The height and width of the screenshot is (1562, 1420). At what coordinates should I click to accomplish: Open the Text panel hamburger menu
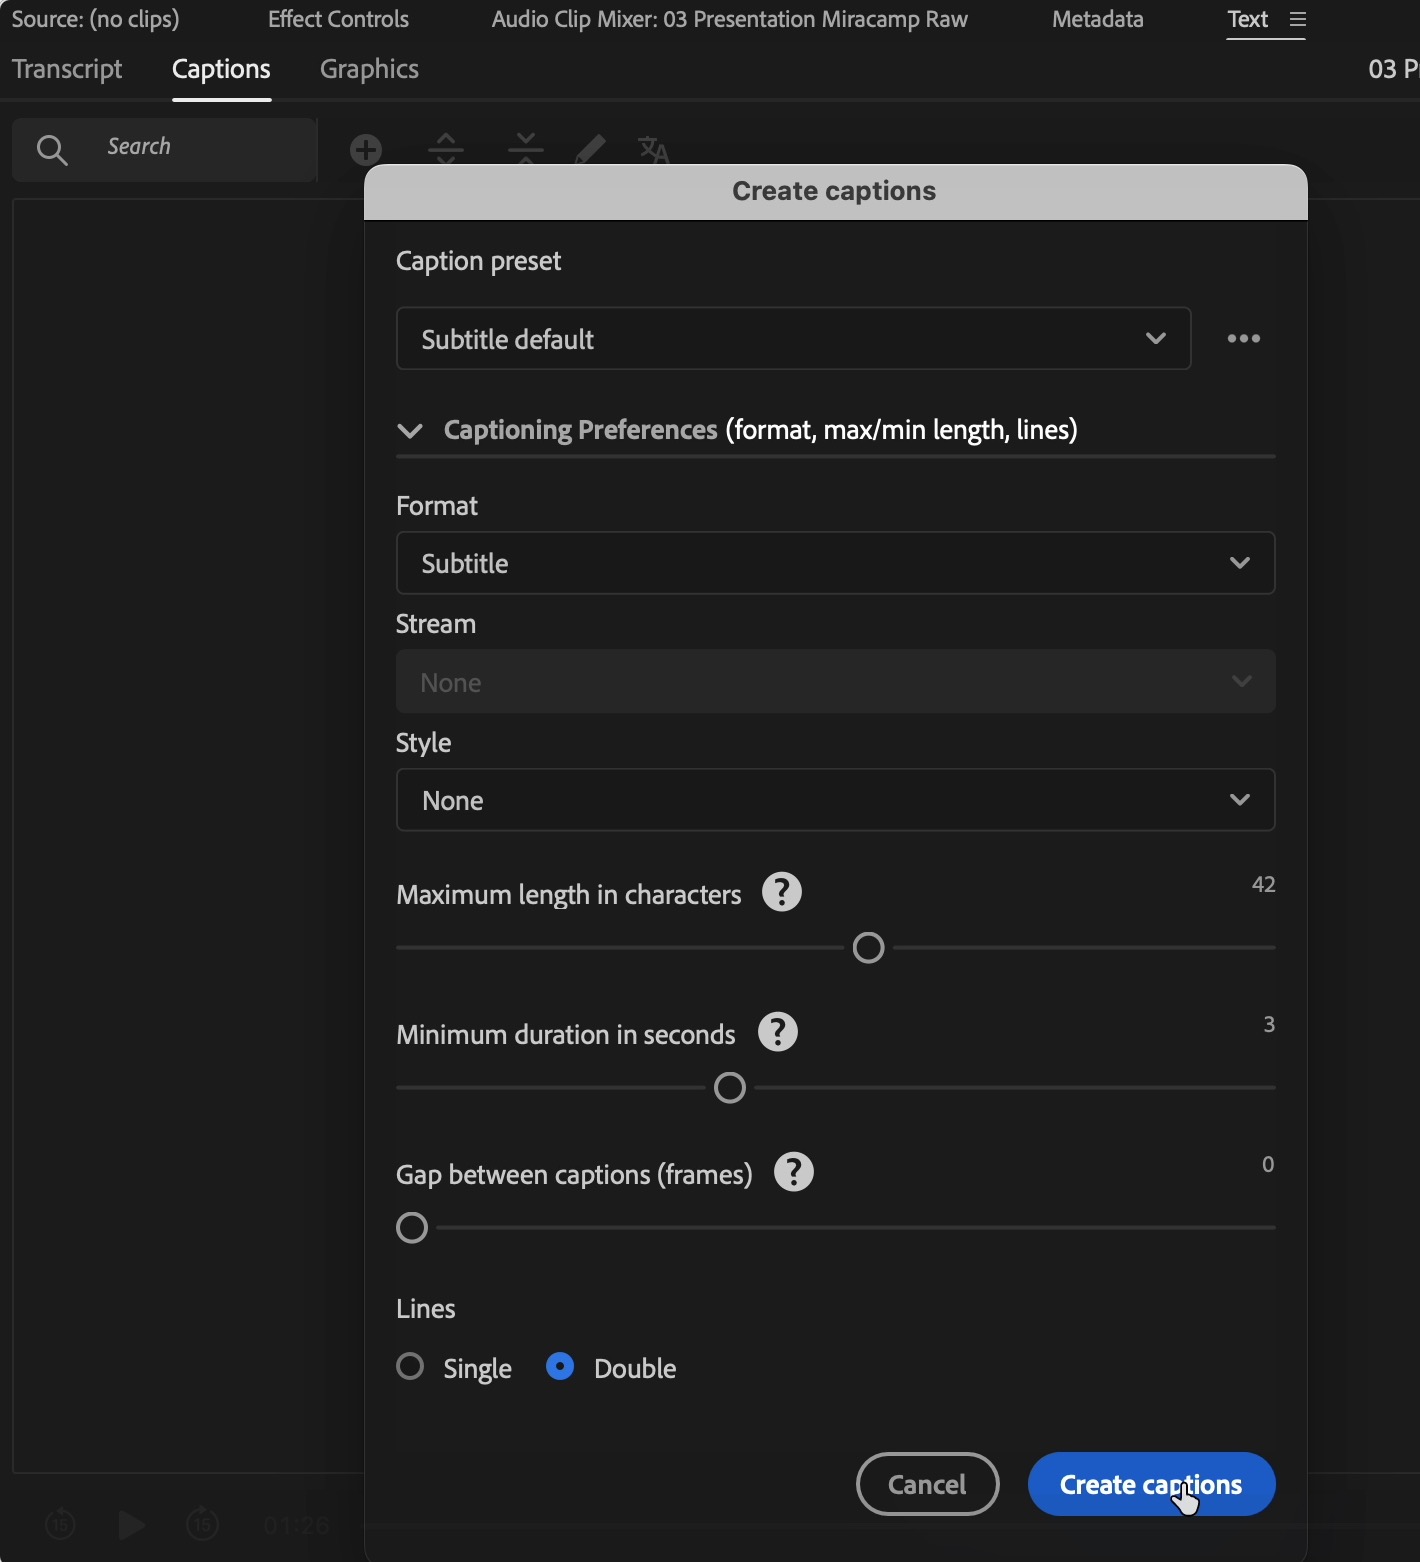1298,19
